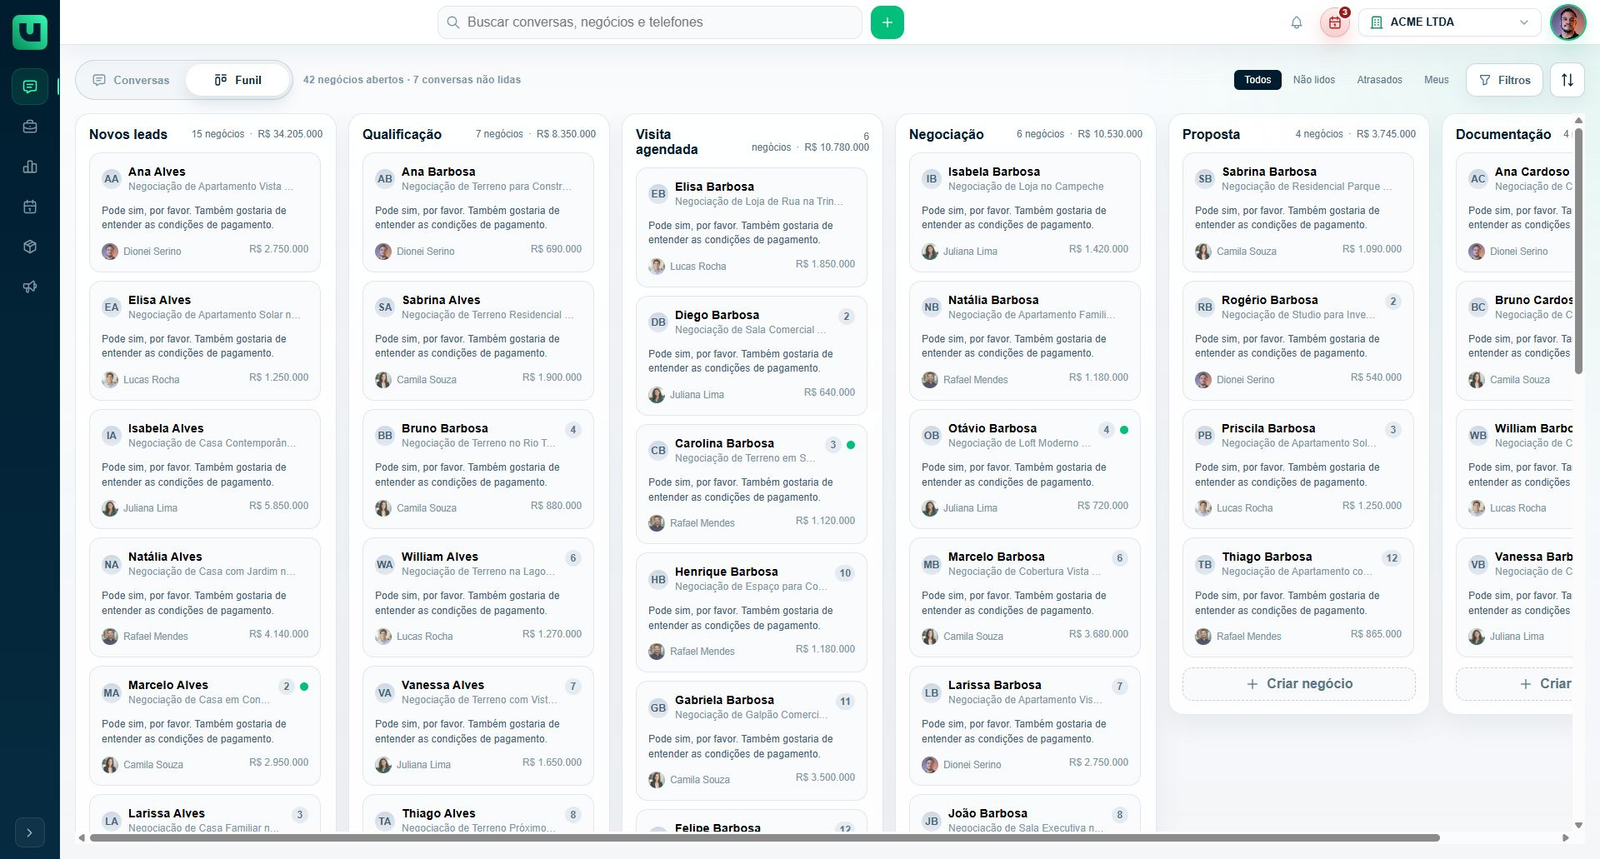Expand the sidebar with the arrow button
This screenshot has width=1600, height=859.
pos(30,832)
